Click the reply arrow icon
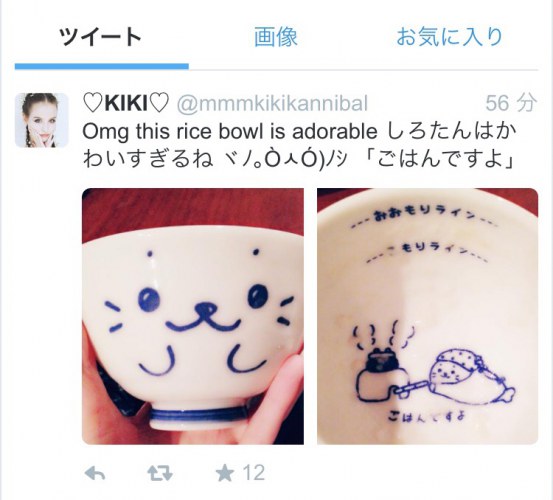553x500 pixels. pyautogui.click(x=95, y=473)
